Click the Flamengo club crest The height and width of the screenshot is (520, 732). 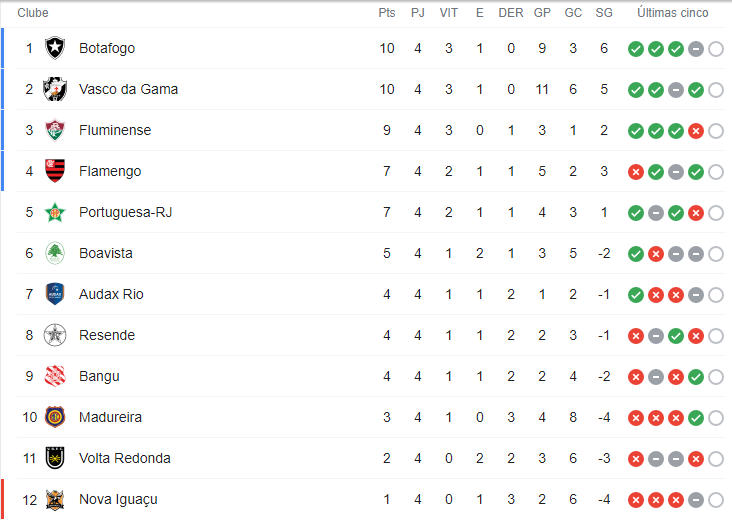coord(55,171)
